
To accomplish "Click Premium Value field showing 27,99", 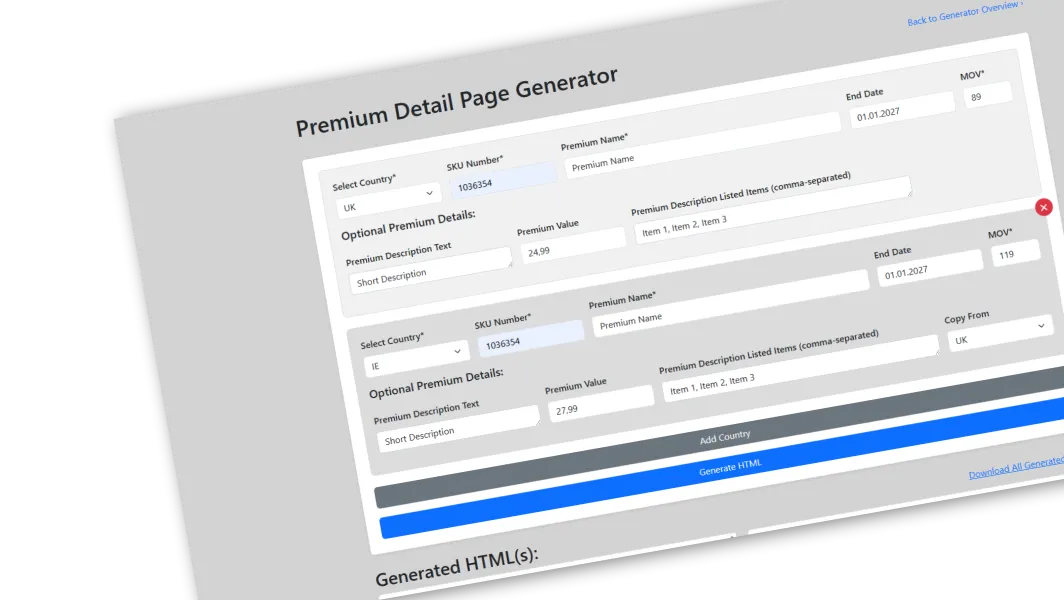I will pos(601,404).
